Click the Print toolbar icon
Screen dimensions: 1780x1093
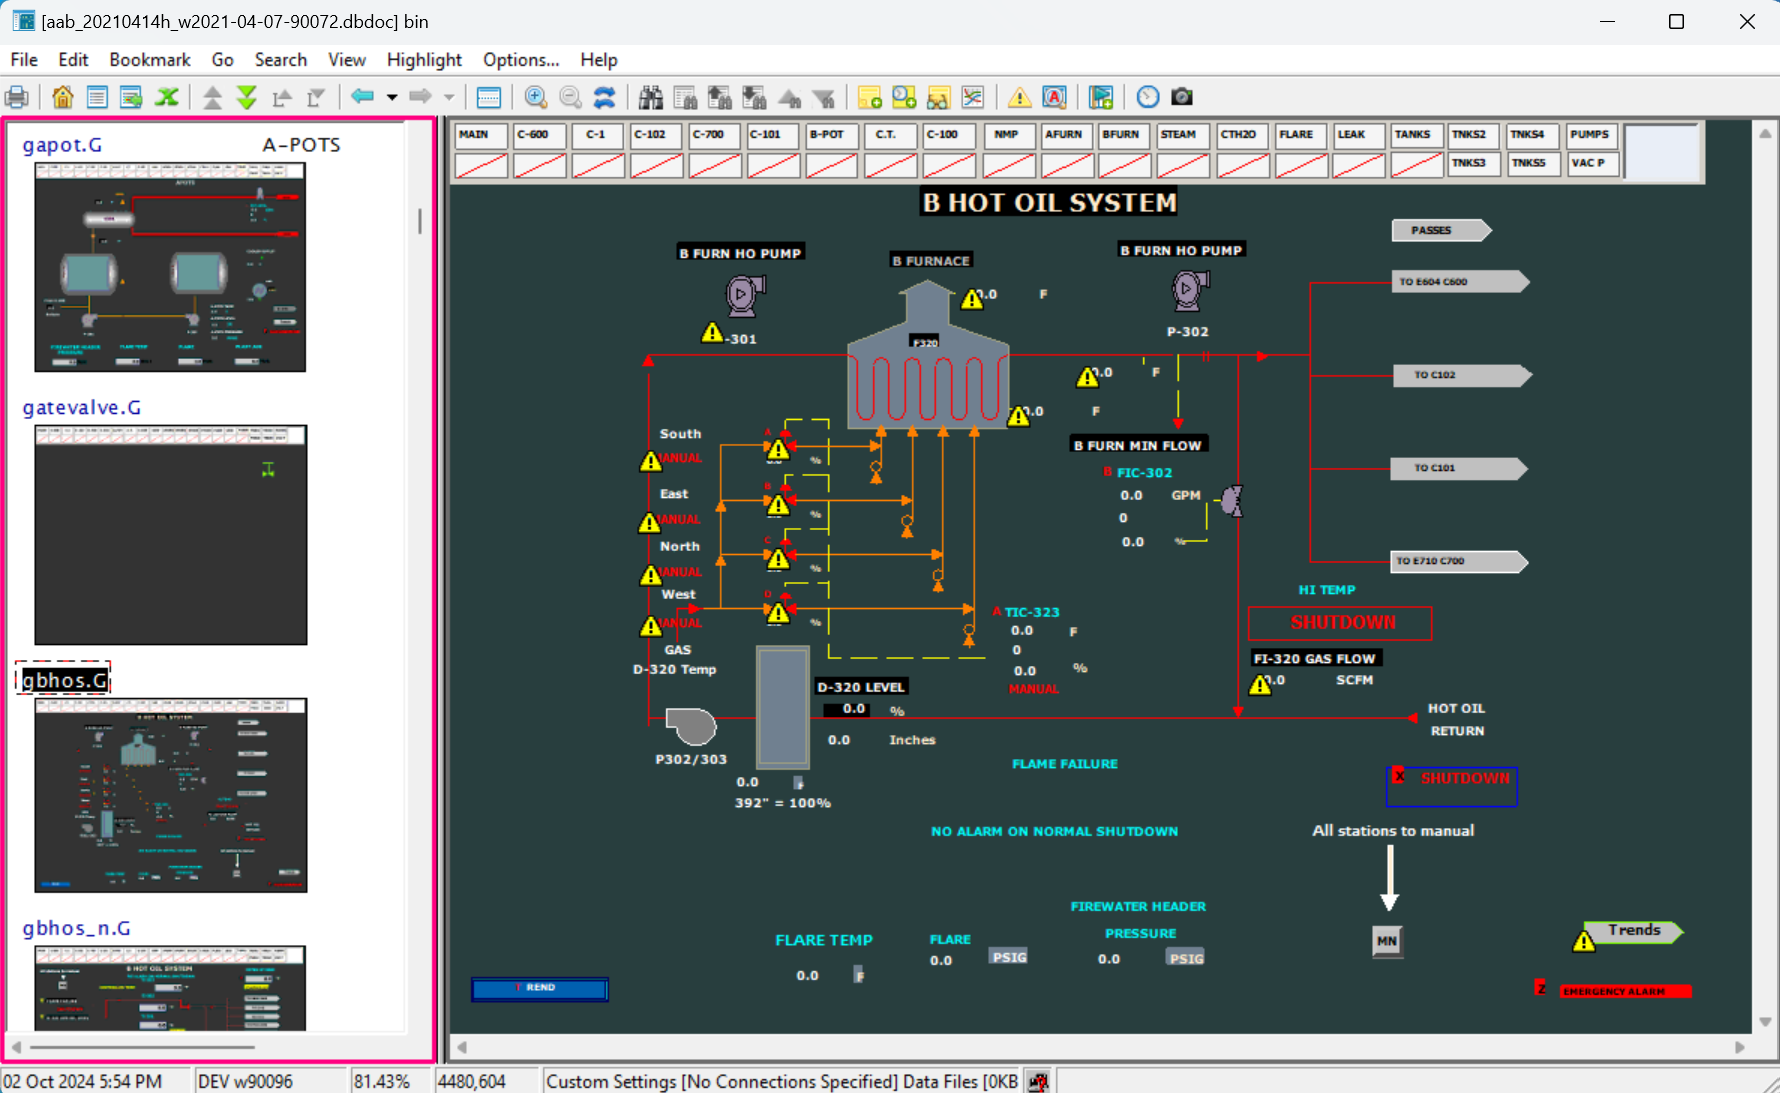(17, 97)
